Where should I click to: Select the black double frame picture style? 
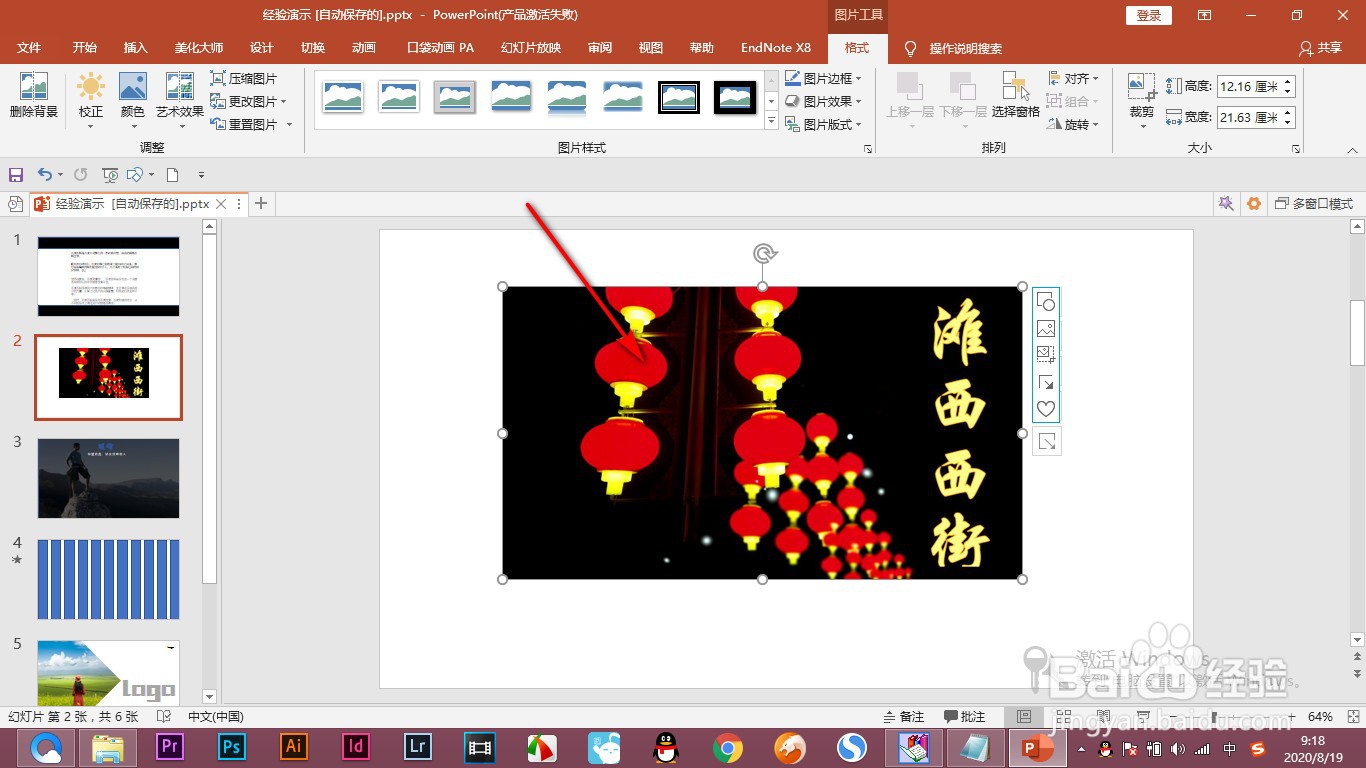click(678, 97)
